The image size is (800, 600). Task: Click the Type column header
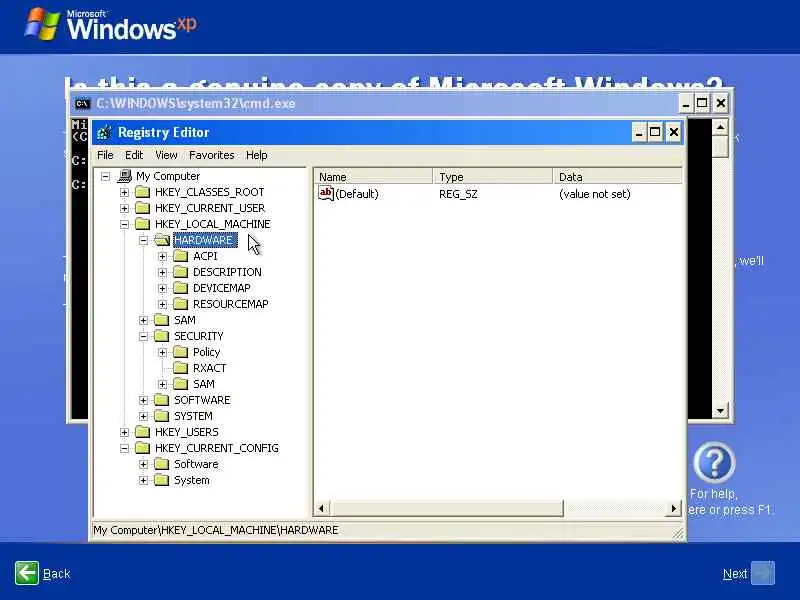point(493,177)
